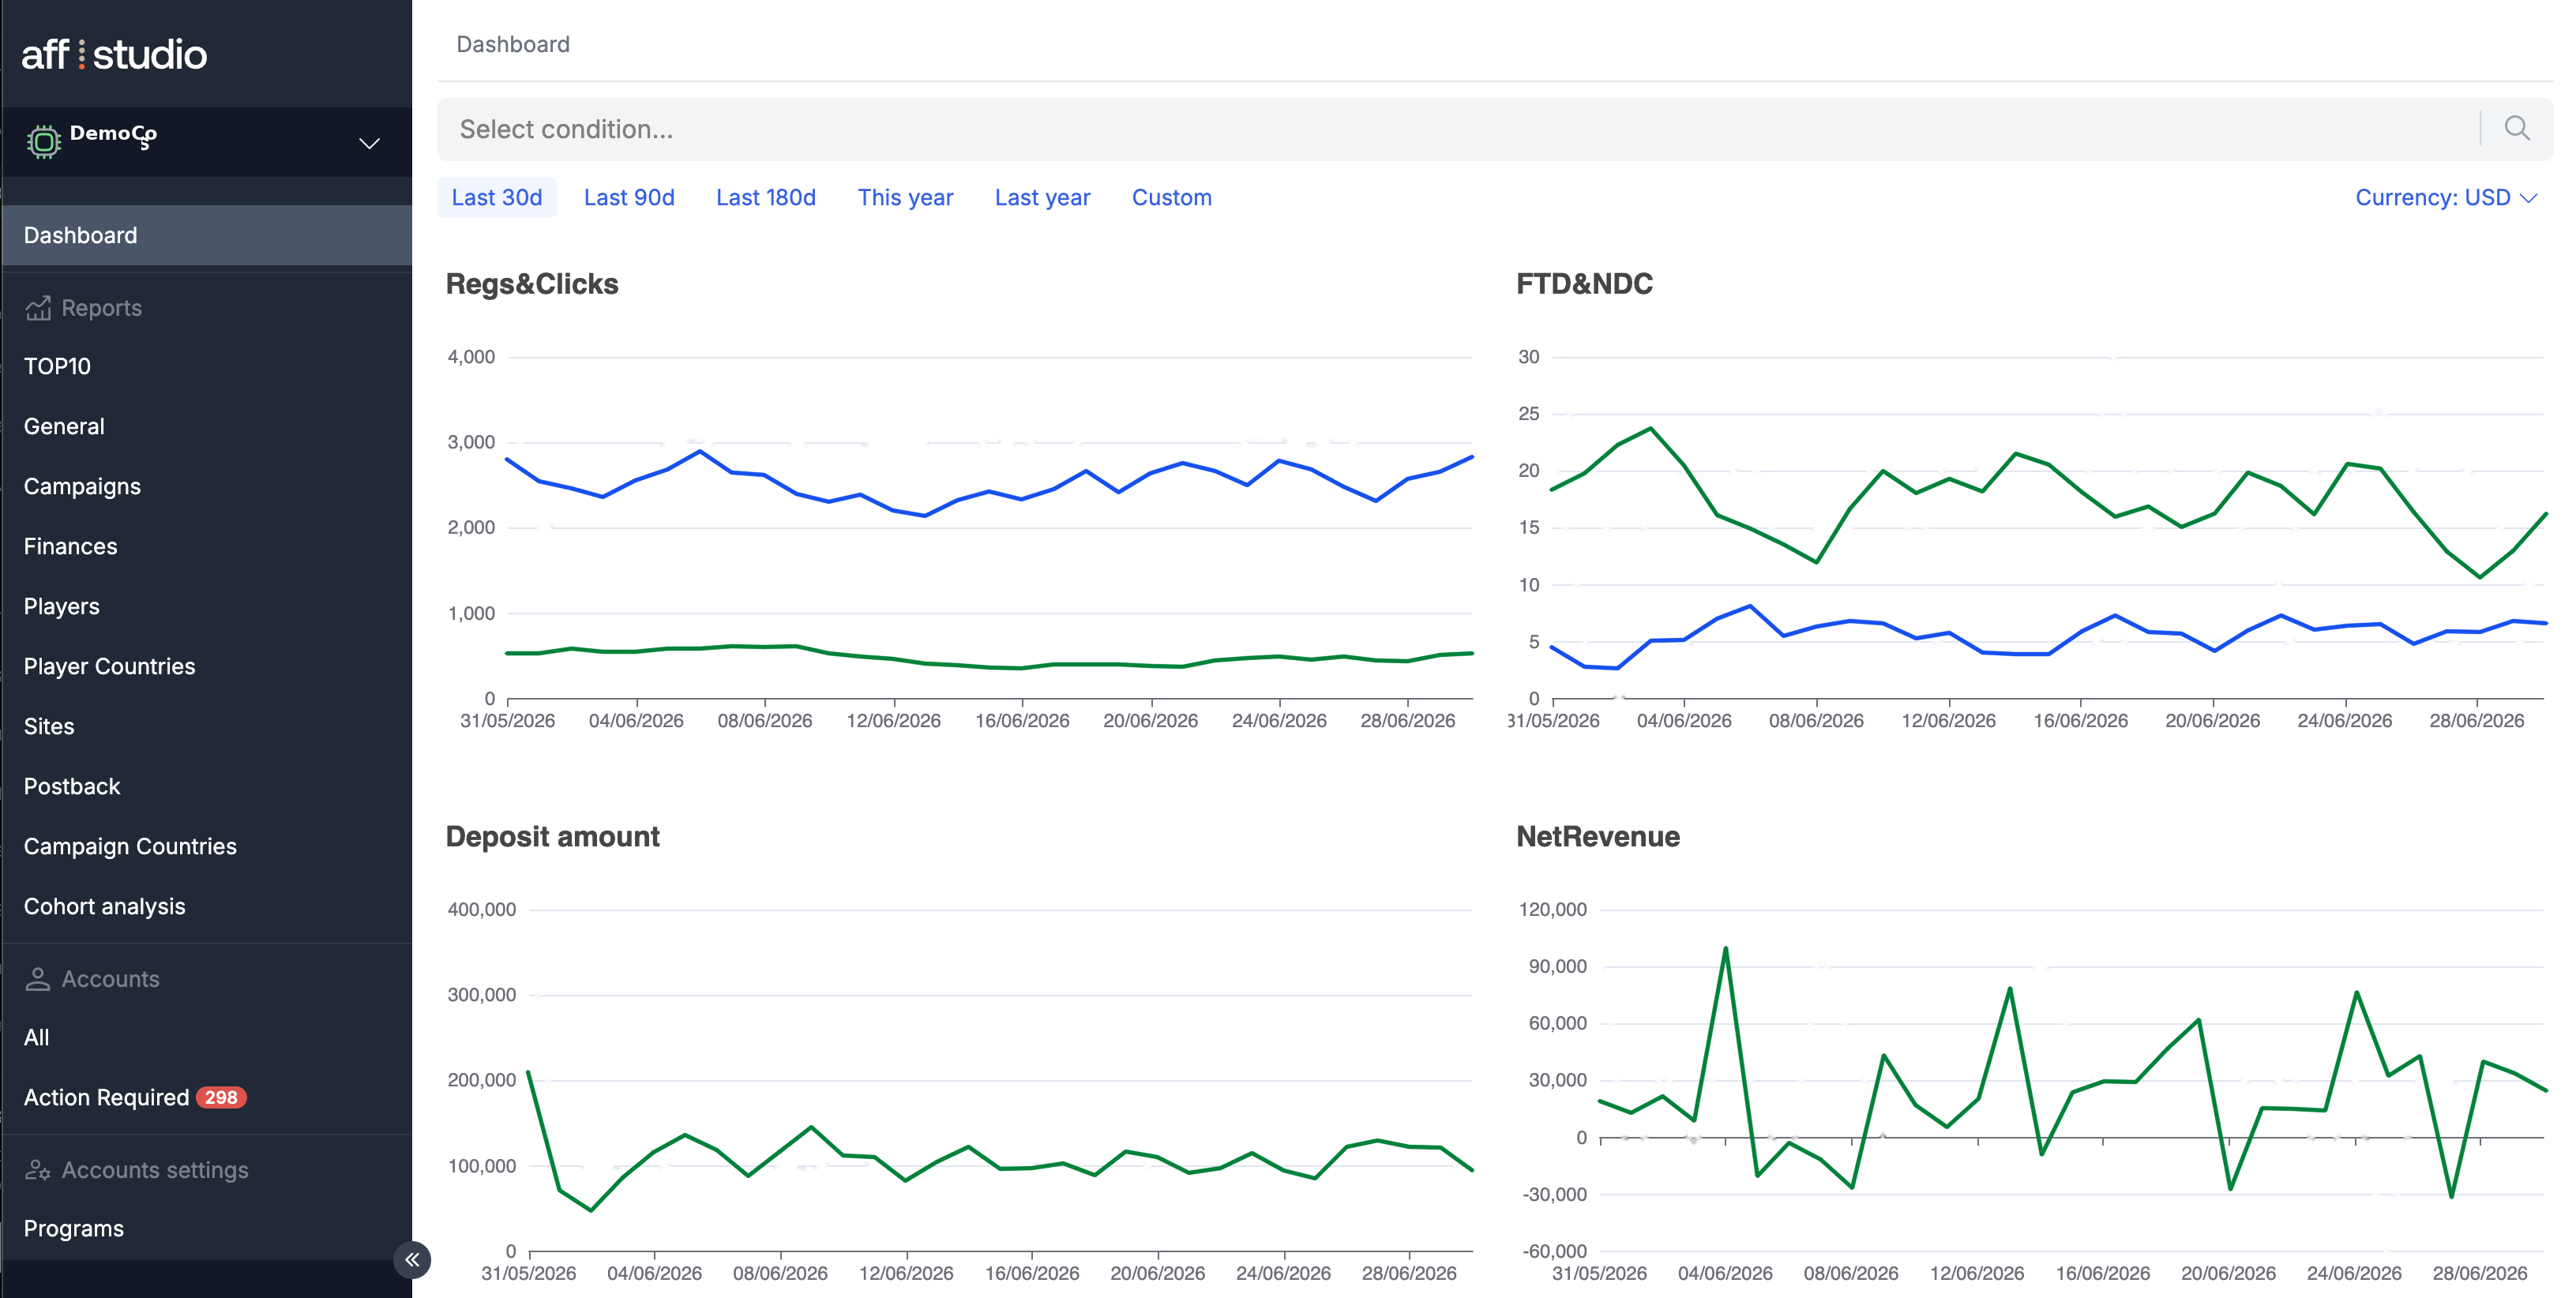Open the Programs settings page

point(74,1228)
